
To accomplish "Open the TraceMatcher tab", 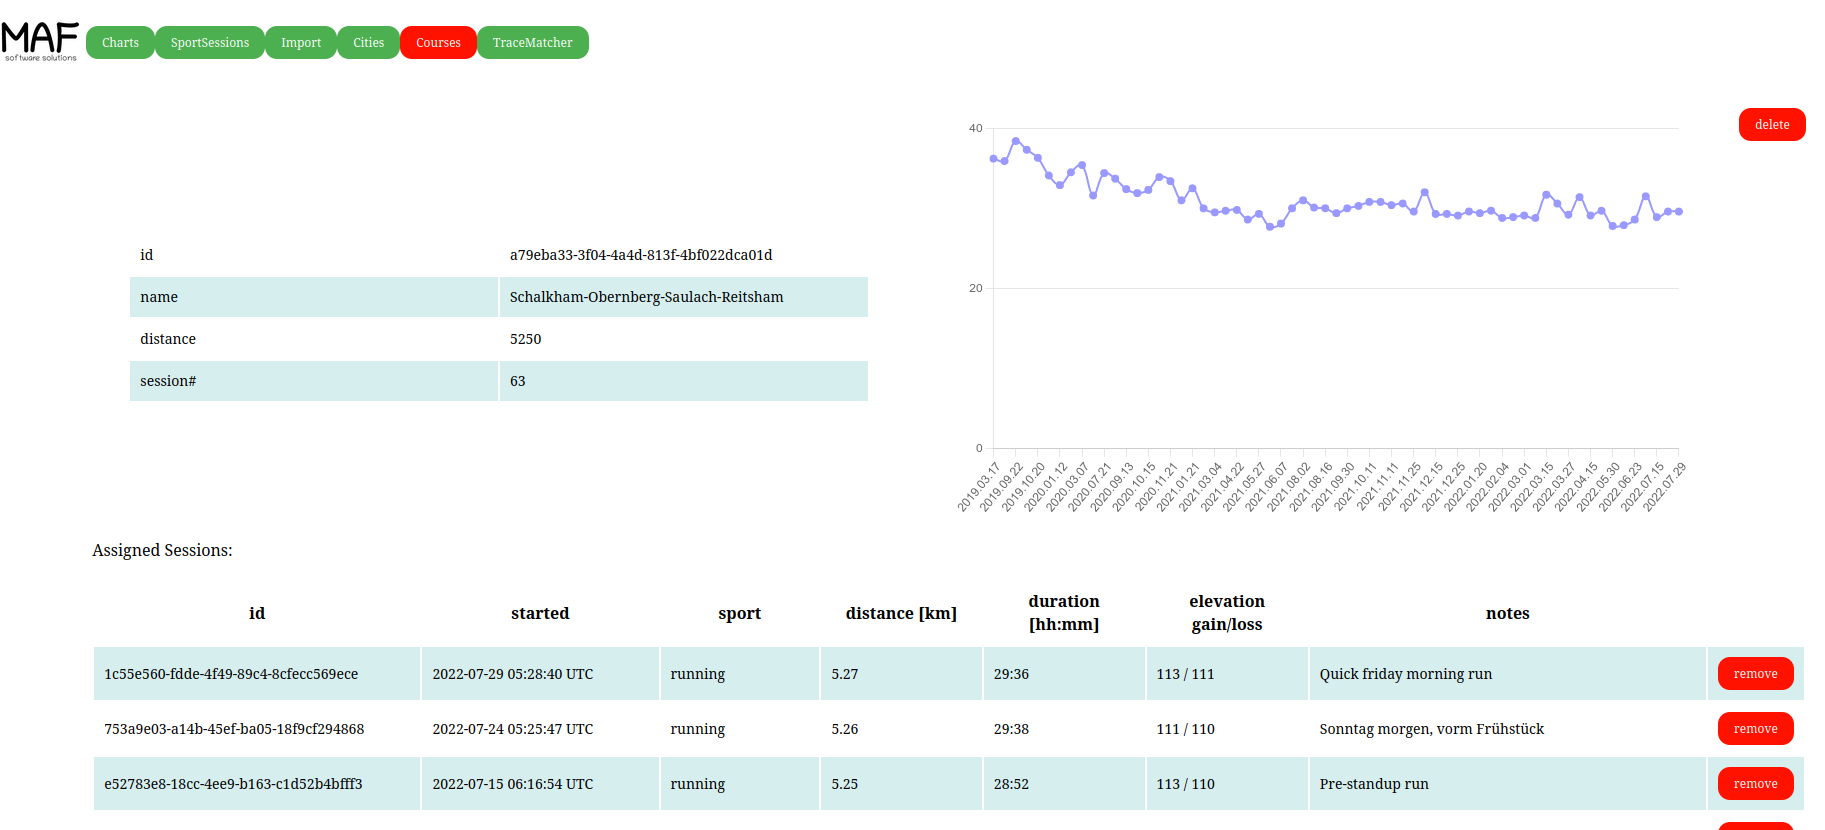I will (x=533, y=42).
